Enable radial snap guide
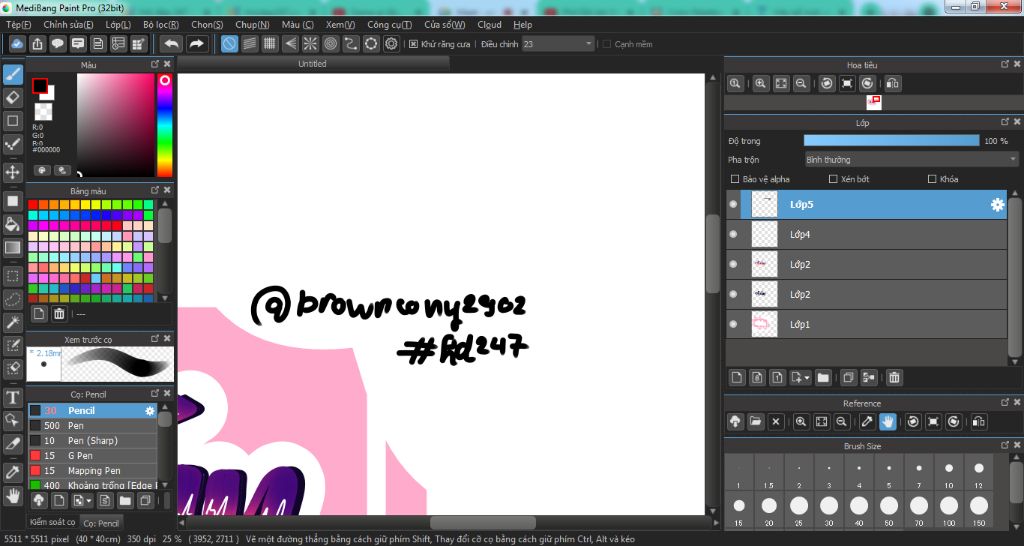This screenshot has height=546, width=1024. [310, 44]
